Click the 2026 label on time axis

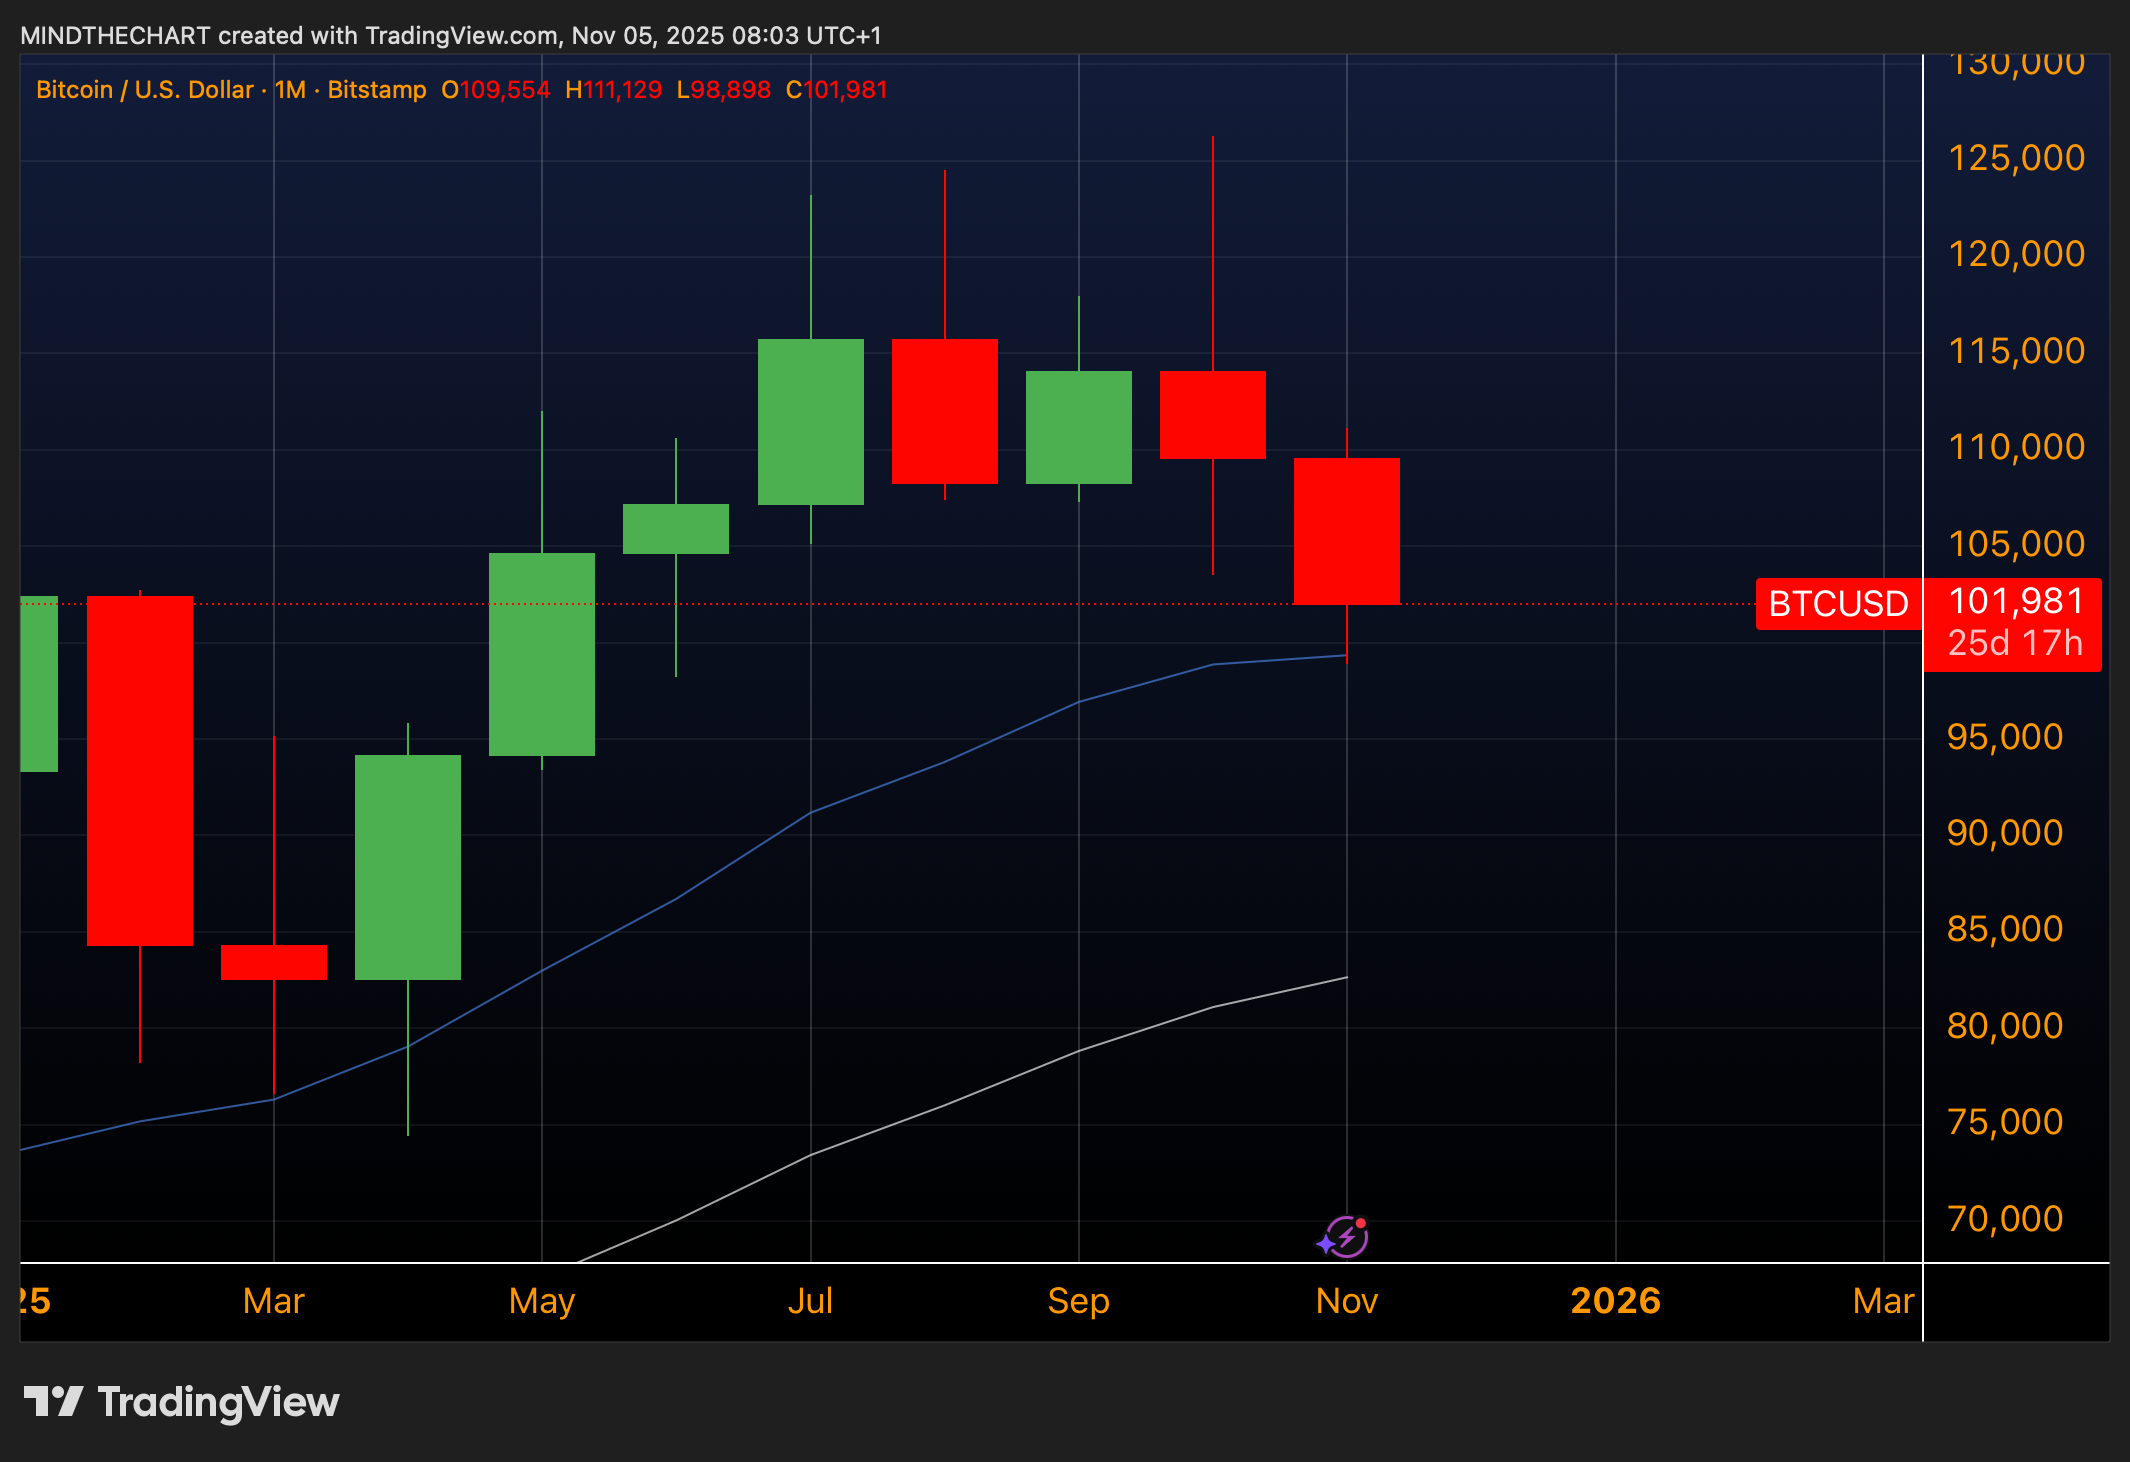[1615, 1301]
